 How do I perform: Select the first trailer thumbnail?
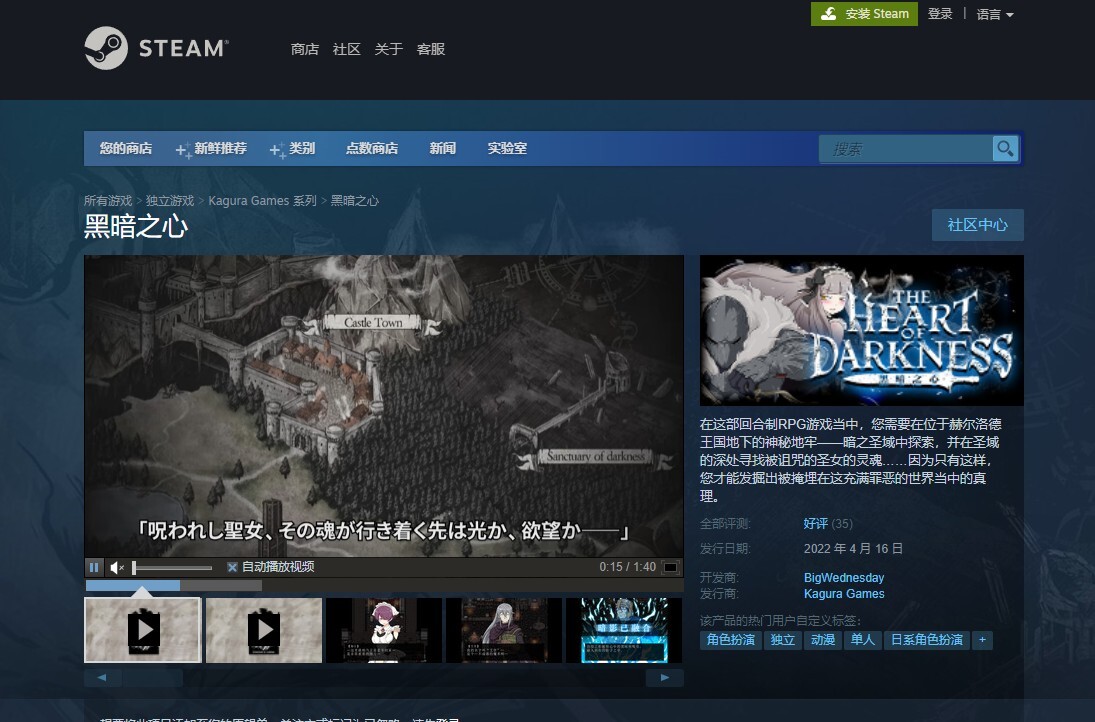[143, 630]
